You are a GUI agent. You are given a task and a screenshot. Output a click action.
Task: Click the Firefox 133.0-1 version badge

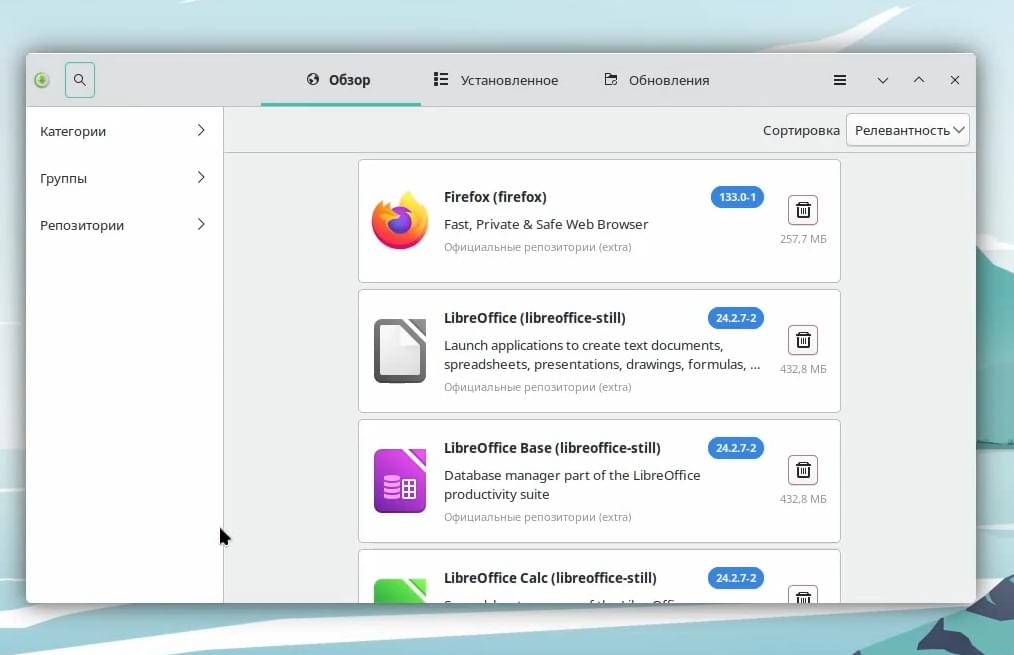(x=737, y=197)
